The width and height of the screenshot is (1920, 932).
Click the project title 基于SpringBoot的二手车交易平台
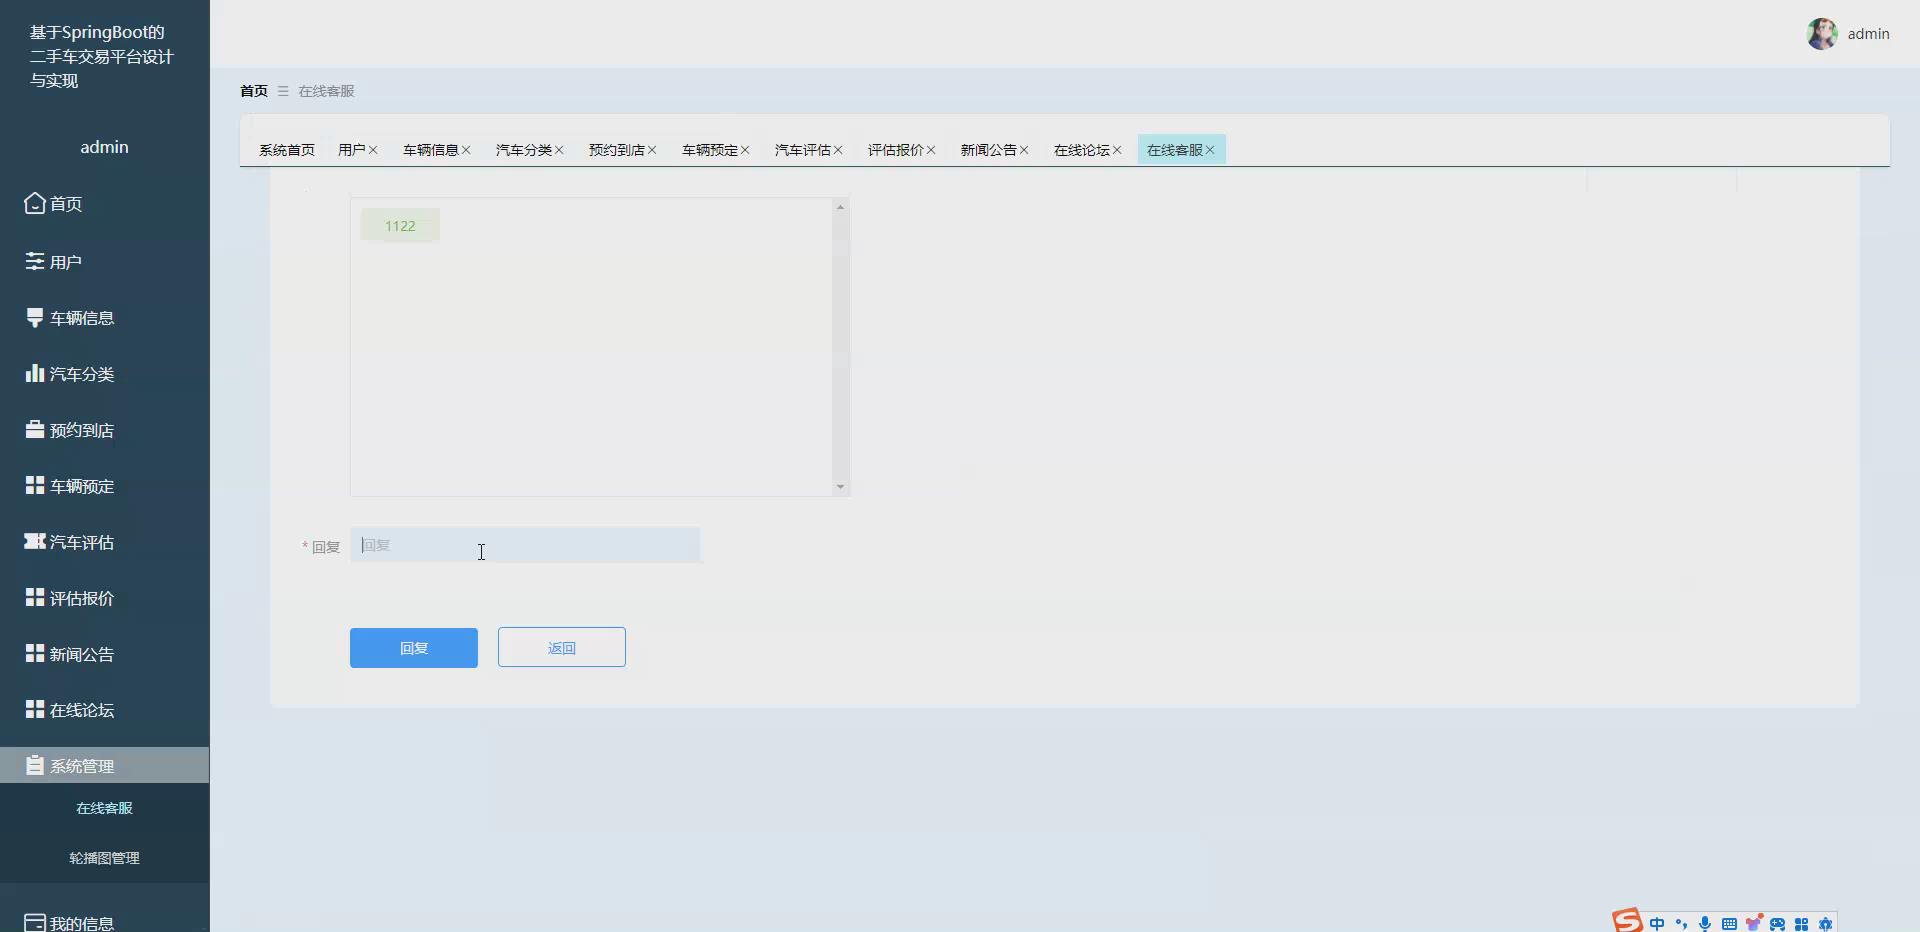(101, 56)
